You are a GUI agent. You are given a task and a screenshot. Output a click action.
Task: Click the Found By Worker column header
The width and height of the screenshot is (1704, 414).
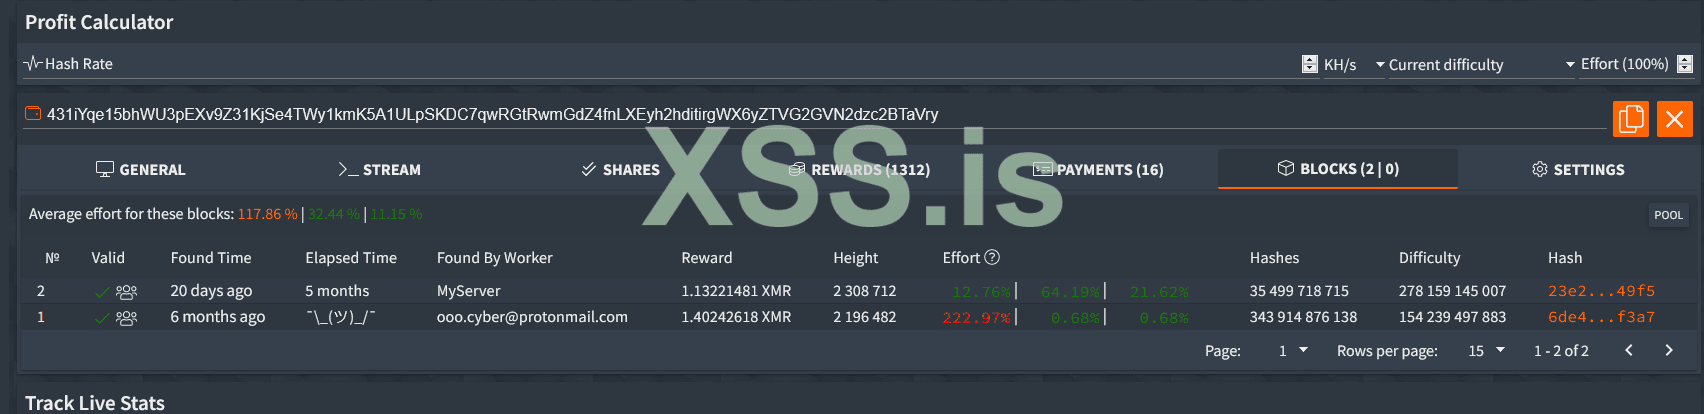pos(495,257)
